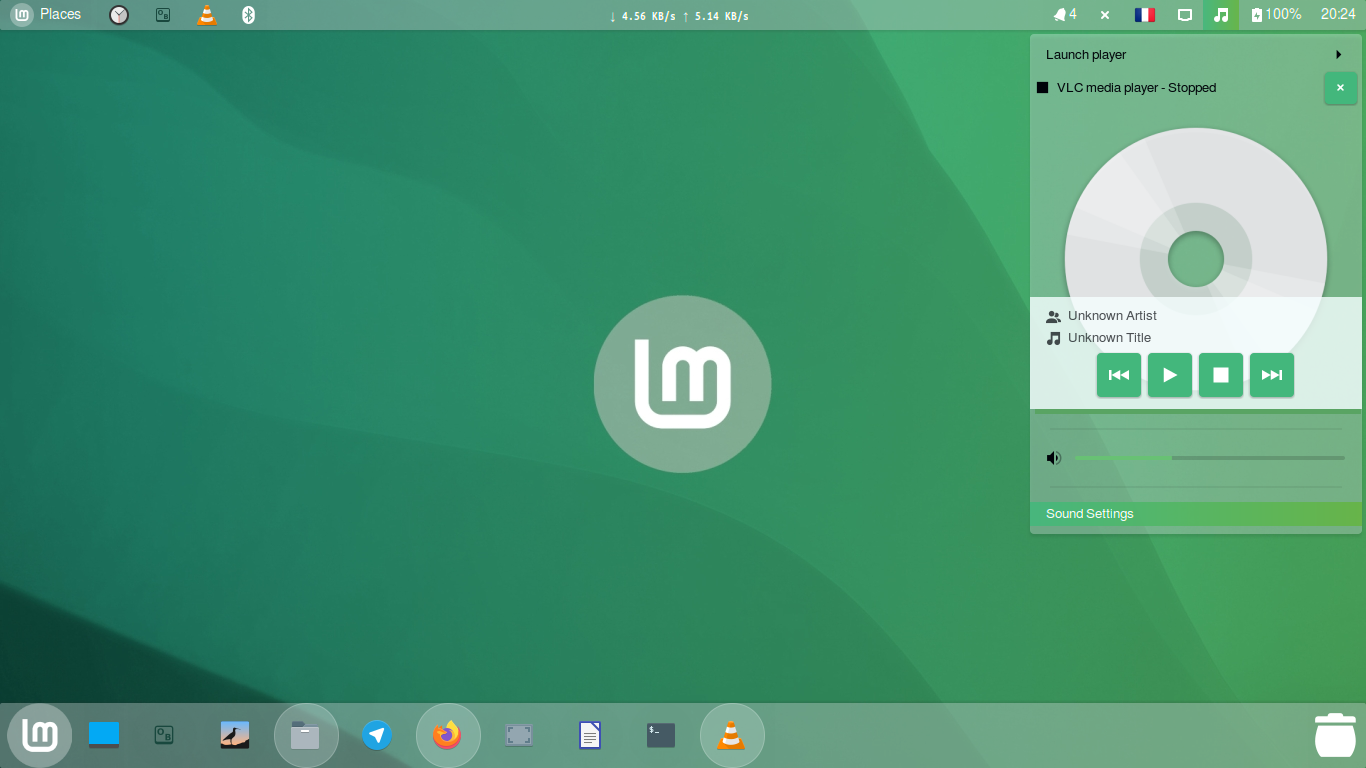Click the network speed monitor text

679,16
